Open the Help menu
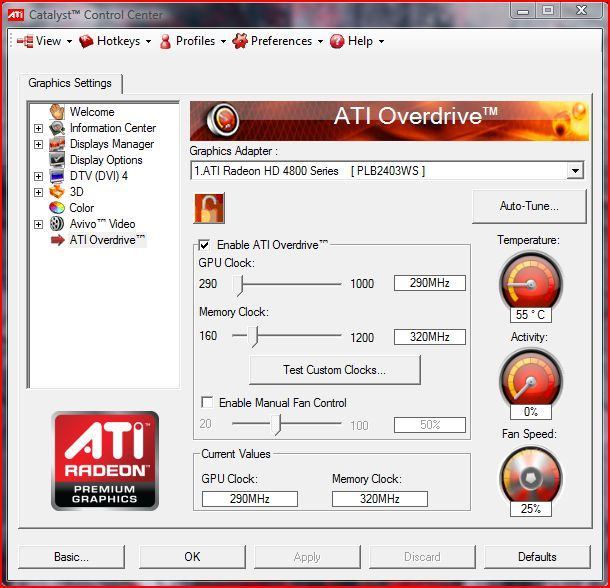The image size is (610, 588). pos(357,41)
